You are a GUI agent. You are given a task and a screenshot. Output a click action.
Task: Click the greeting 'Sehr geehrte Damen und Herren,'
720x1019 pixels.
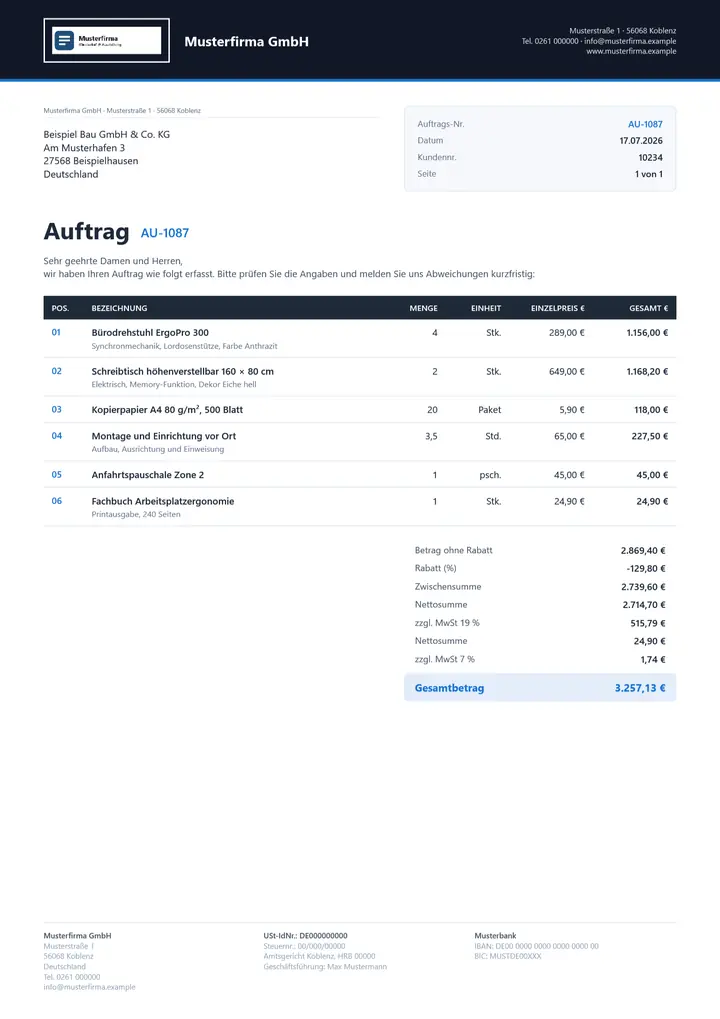click(x=113, y=261)
